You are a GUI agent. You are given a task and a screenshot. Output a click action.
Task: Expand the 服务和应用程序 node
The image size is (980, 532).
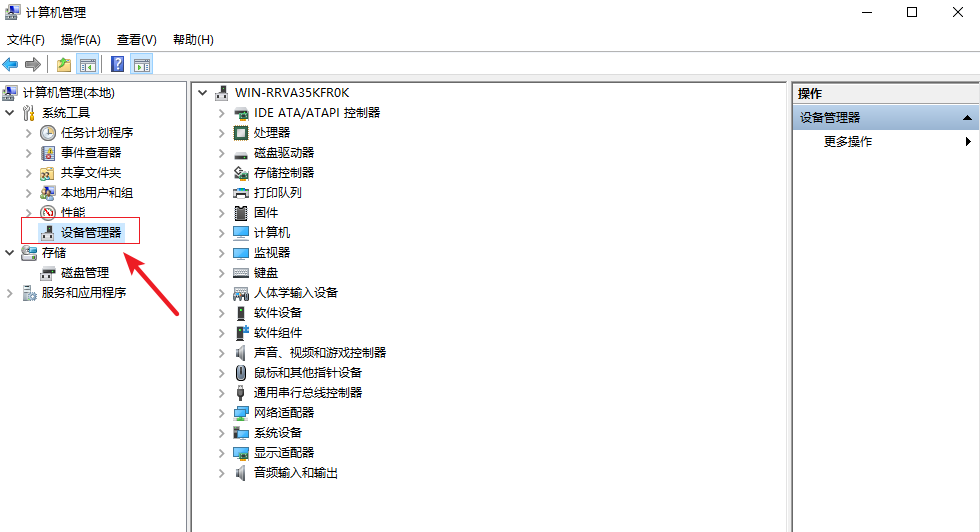point(10,293)
